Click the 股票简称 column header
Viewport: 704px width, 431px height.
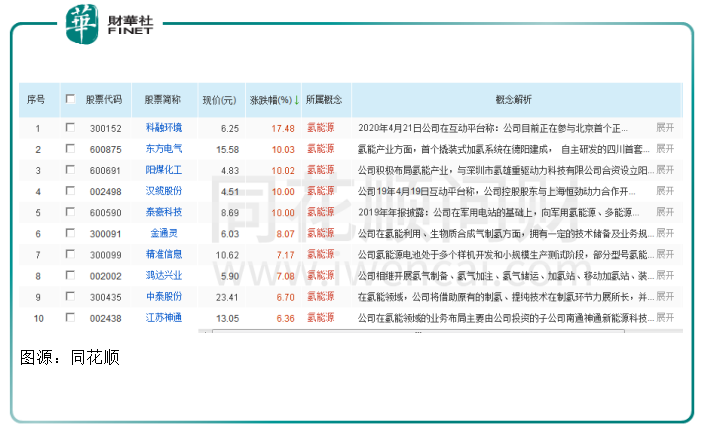[x=163, y=100]
